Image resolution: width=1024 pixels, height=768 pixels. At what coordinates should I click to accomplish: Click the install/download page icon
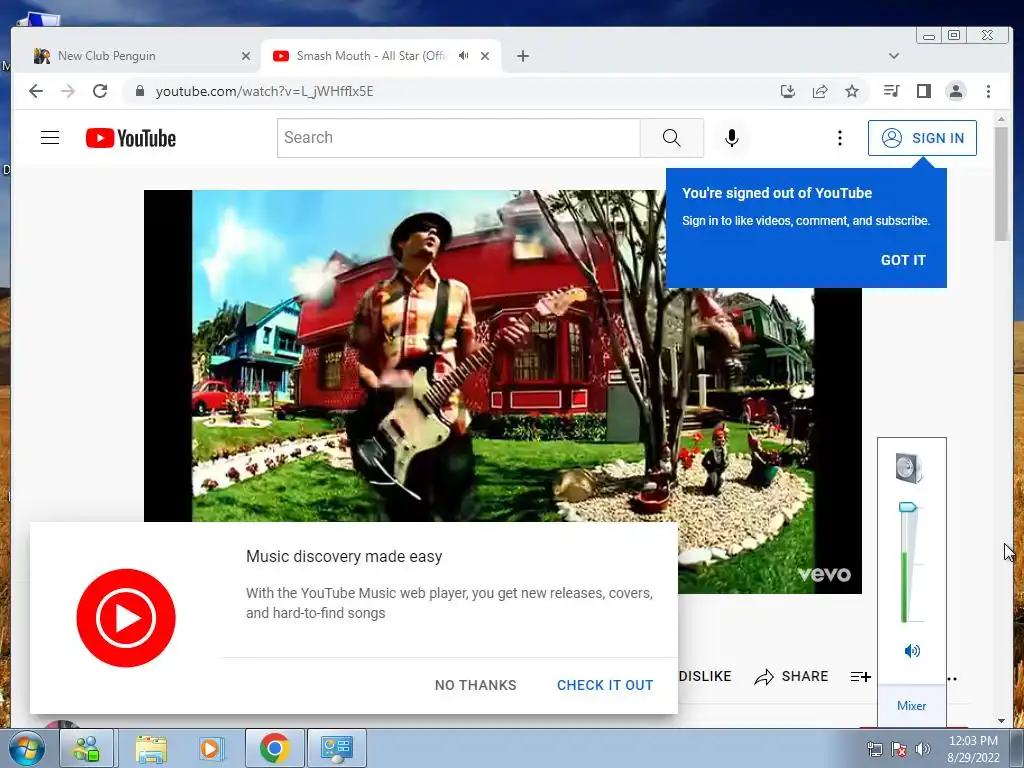pyautogui.click(x=788, y=91)
